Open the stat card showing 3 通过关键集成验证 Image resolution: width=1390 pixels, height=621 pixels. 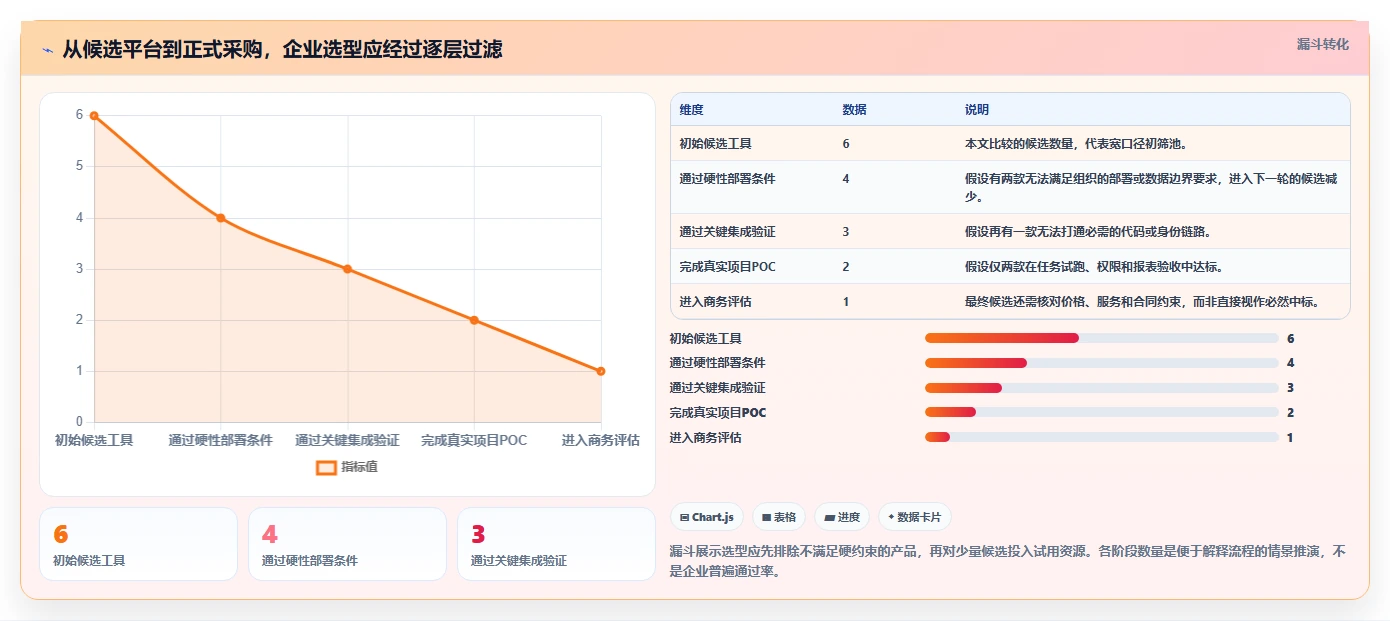(x=556, y=544)
